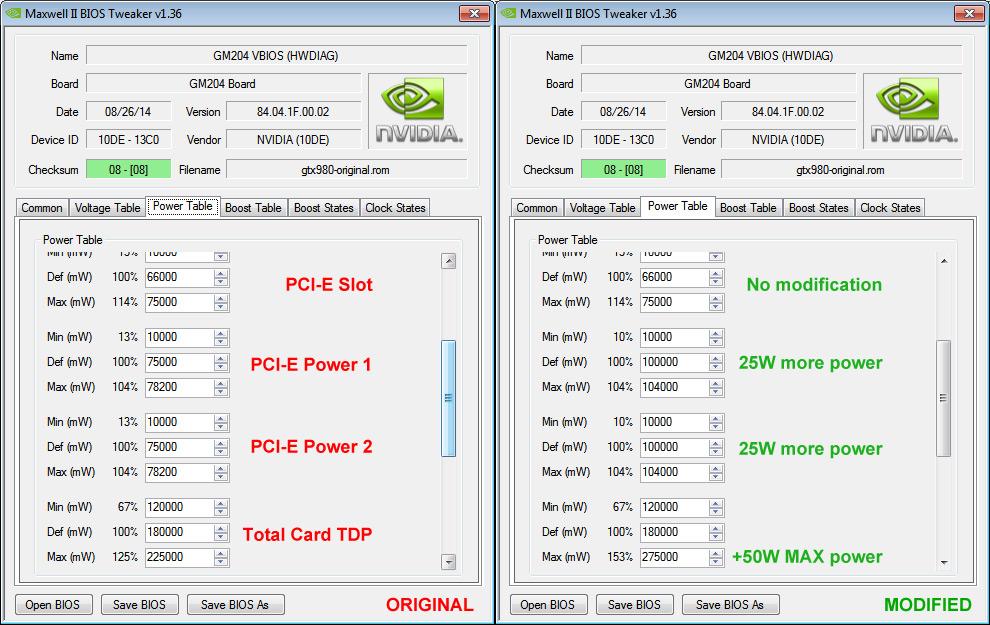Close the left Maxwell II BIOS Tweaker window
Image resolution: width=990 pixels, height=625 pixels.
474,13
